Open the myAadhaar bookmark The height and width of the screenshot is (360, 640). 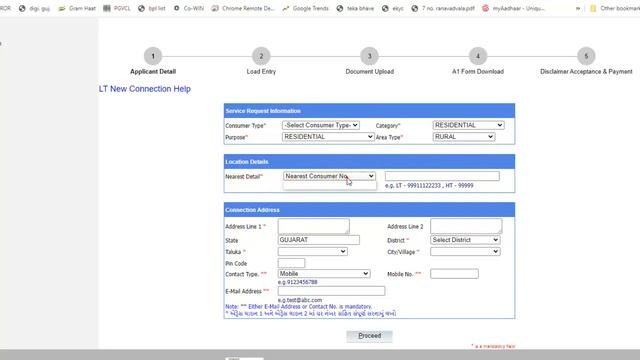(x=513, y=8)
